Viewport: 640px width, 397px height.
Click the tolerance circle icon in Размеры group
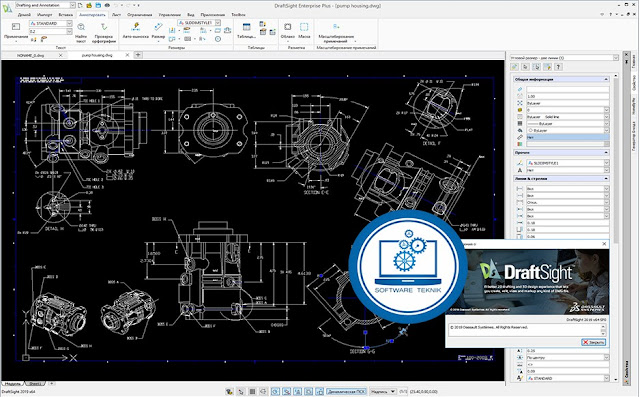[x=218, y=39]
